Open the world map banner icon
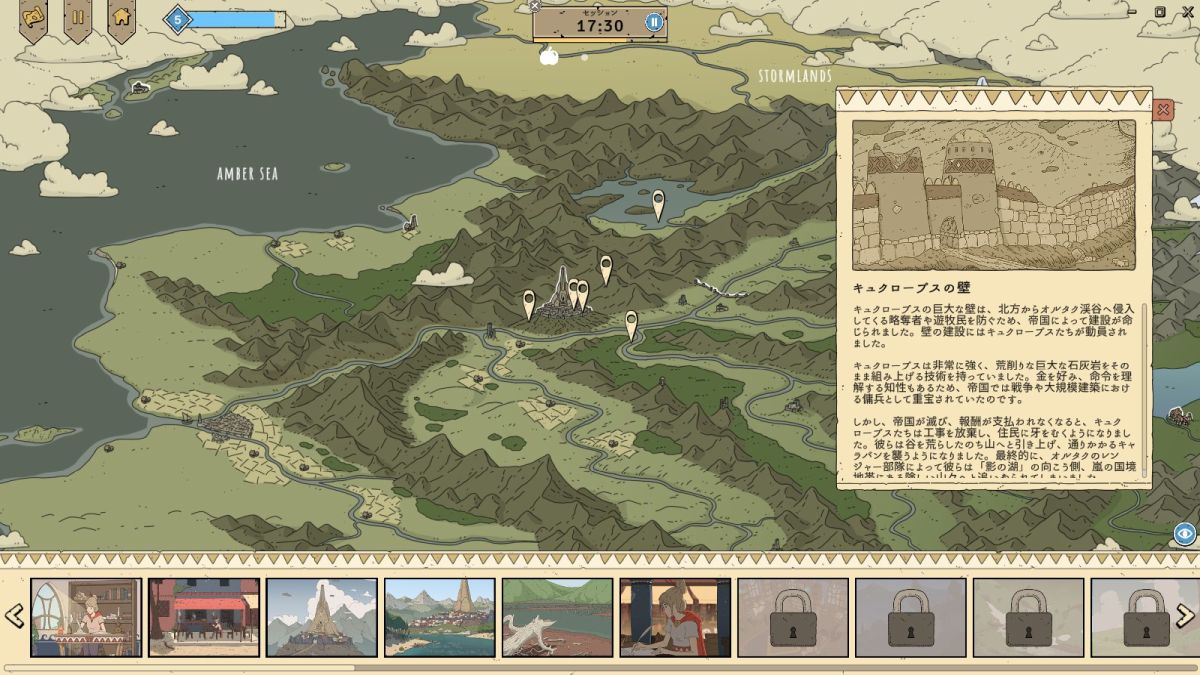Image resolution: width=1200 pixels, height=675 pixels. (x=33, y=18)
